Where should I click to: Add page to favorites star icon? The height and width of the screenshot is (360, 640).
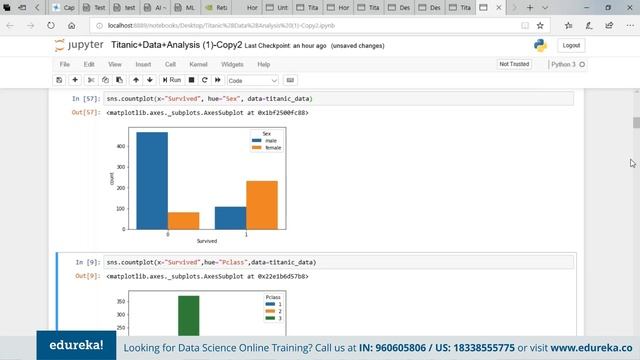(x=540, y=26)
